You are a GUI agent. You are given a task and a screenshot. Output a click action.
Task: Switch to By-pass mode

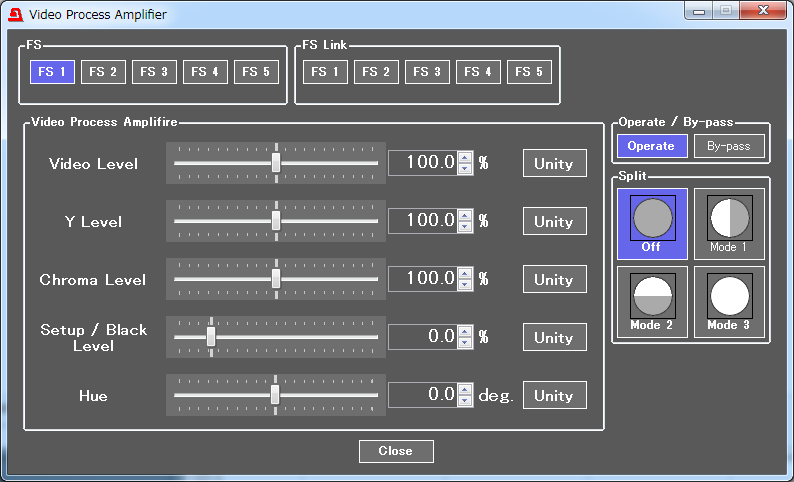click(729, 146)
